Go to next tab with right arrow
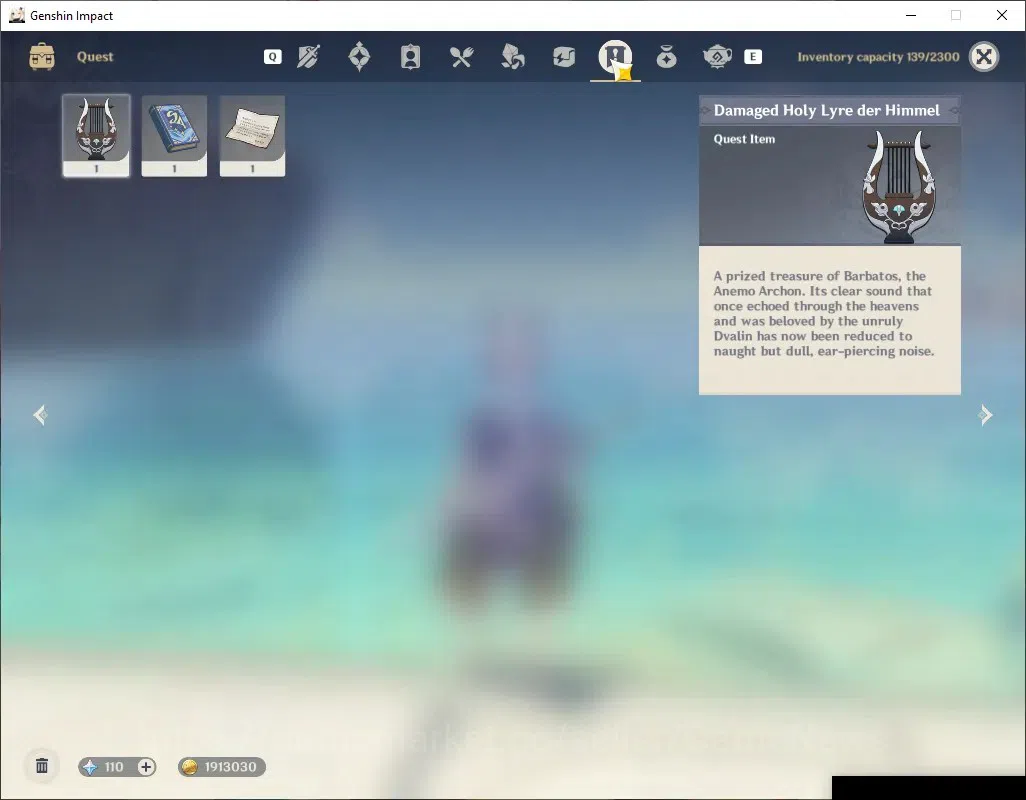1026x800 pixels. pyautogui.click(x=985, y=415)
